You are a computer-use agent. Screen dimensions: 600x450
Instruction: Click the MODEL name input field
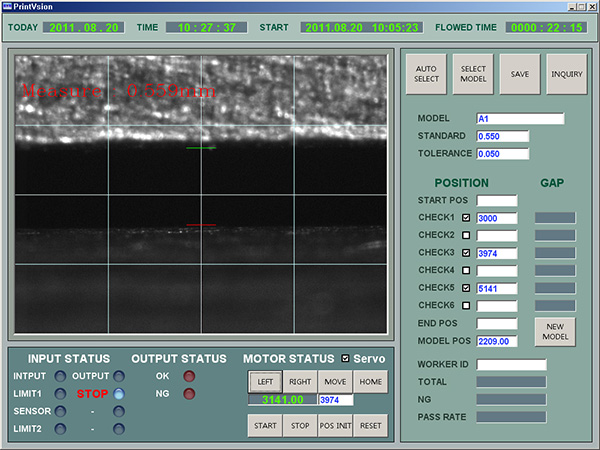(x=520, y=118)
